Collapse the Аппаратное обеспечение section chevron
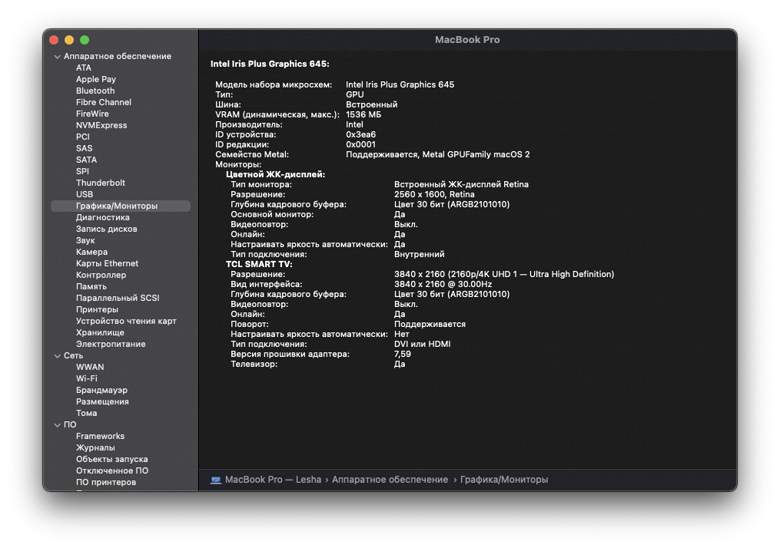Image resolution: width=780 pixels, height=548 pixels. [57, 57]
